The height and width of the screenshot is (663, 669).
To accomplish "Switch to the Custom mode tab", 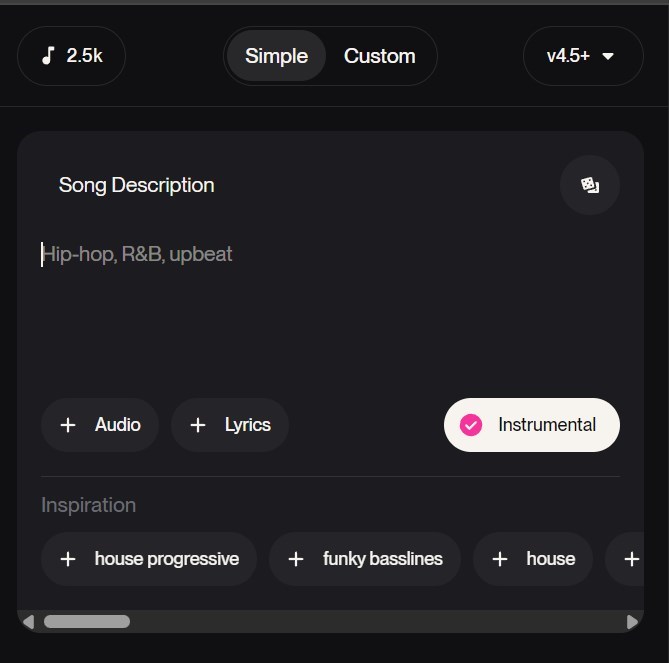I will click(x=380, y=56).
